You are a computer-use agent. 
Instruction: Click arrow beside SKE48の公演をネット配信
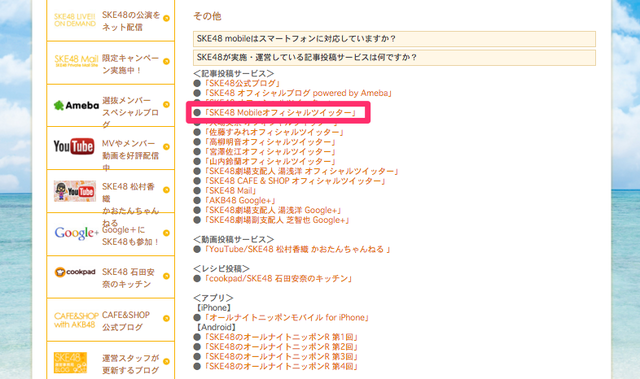coord(166,18)
